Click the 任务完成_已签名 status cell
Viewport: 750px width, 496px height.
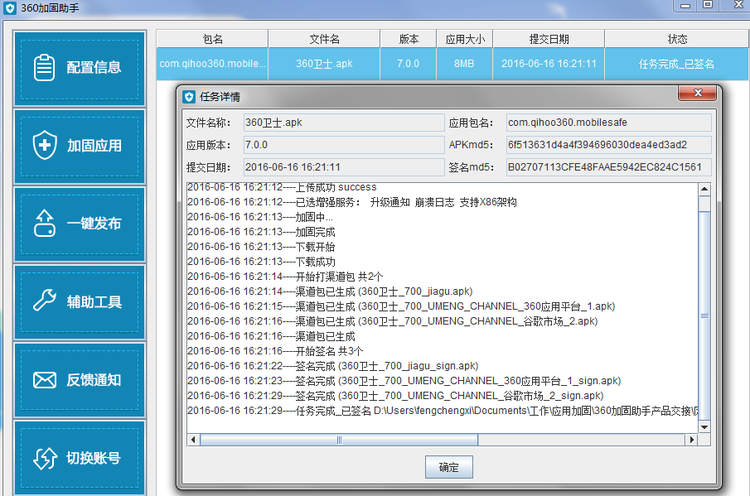pyautogui.click(x=677, y=64)
